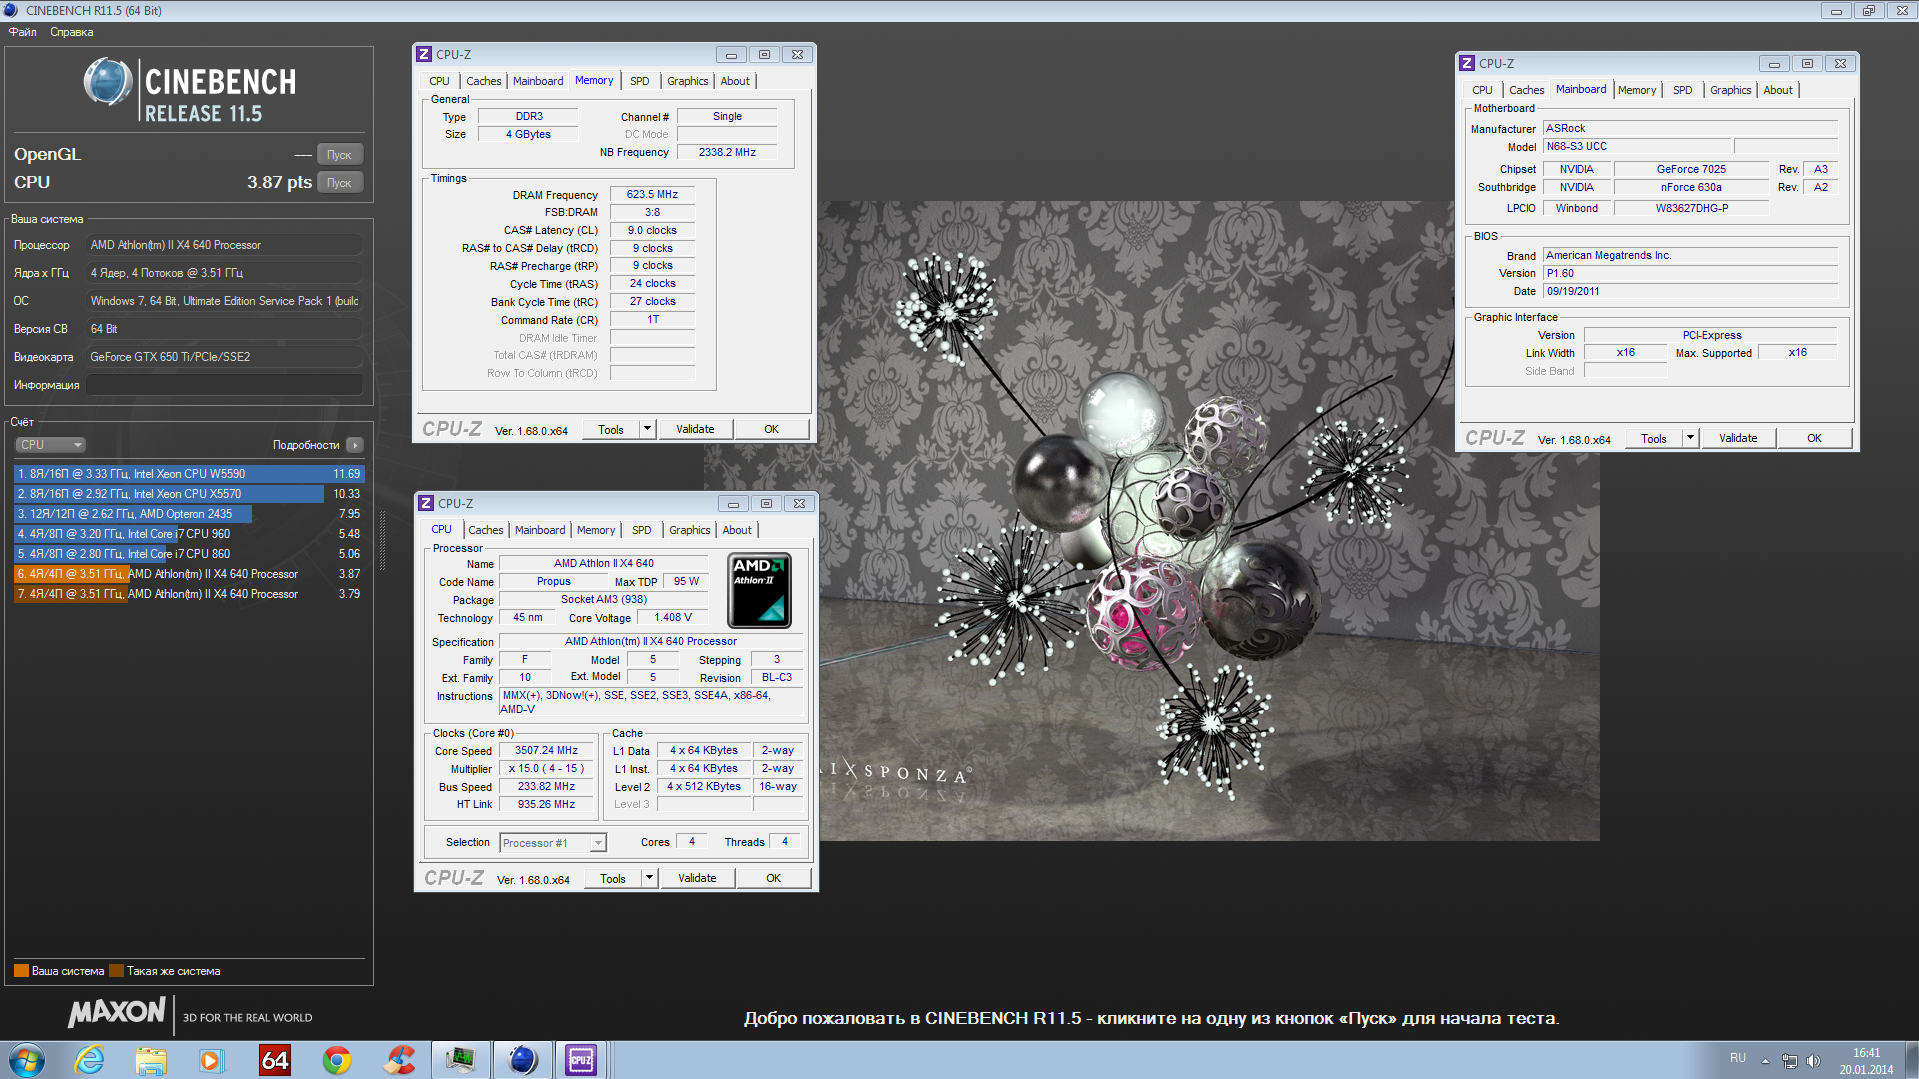
Task: Select Intel Core i7 CPU 960 row
Action: 189,534
